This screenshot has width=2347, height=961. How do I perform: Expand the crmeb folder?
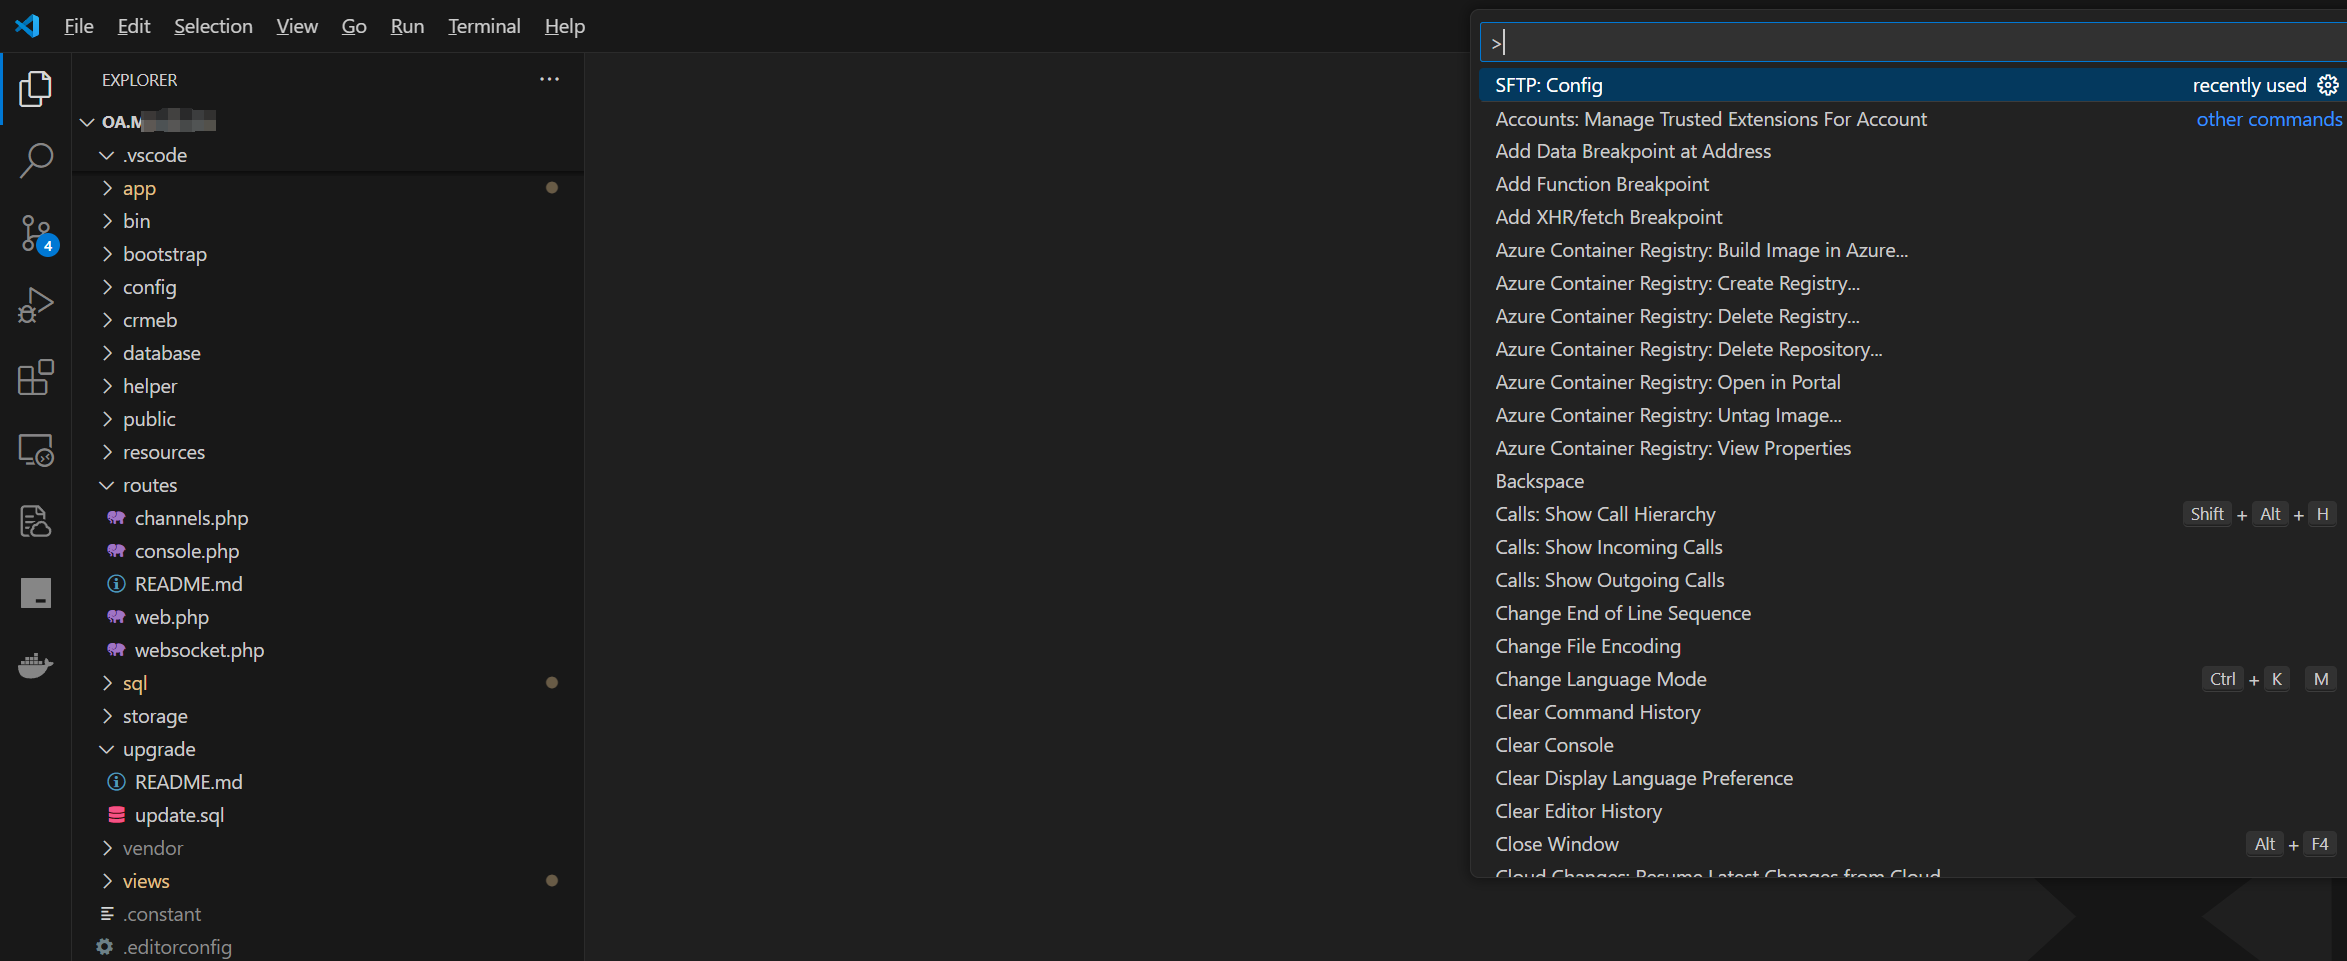point(328,320)
